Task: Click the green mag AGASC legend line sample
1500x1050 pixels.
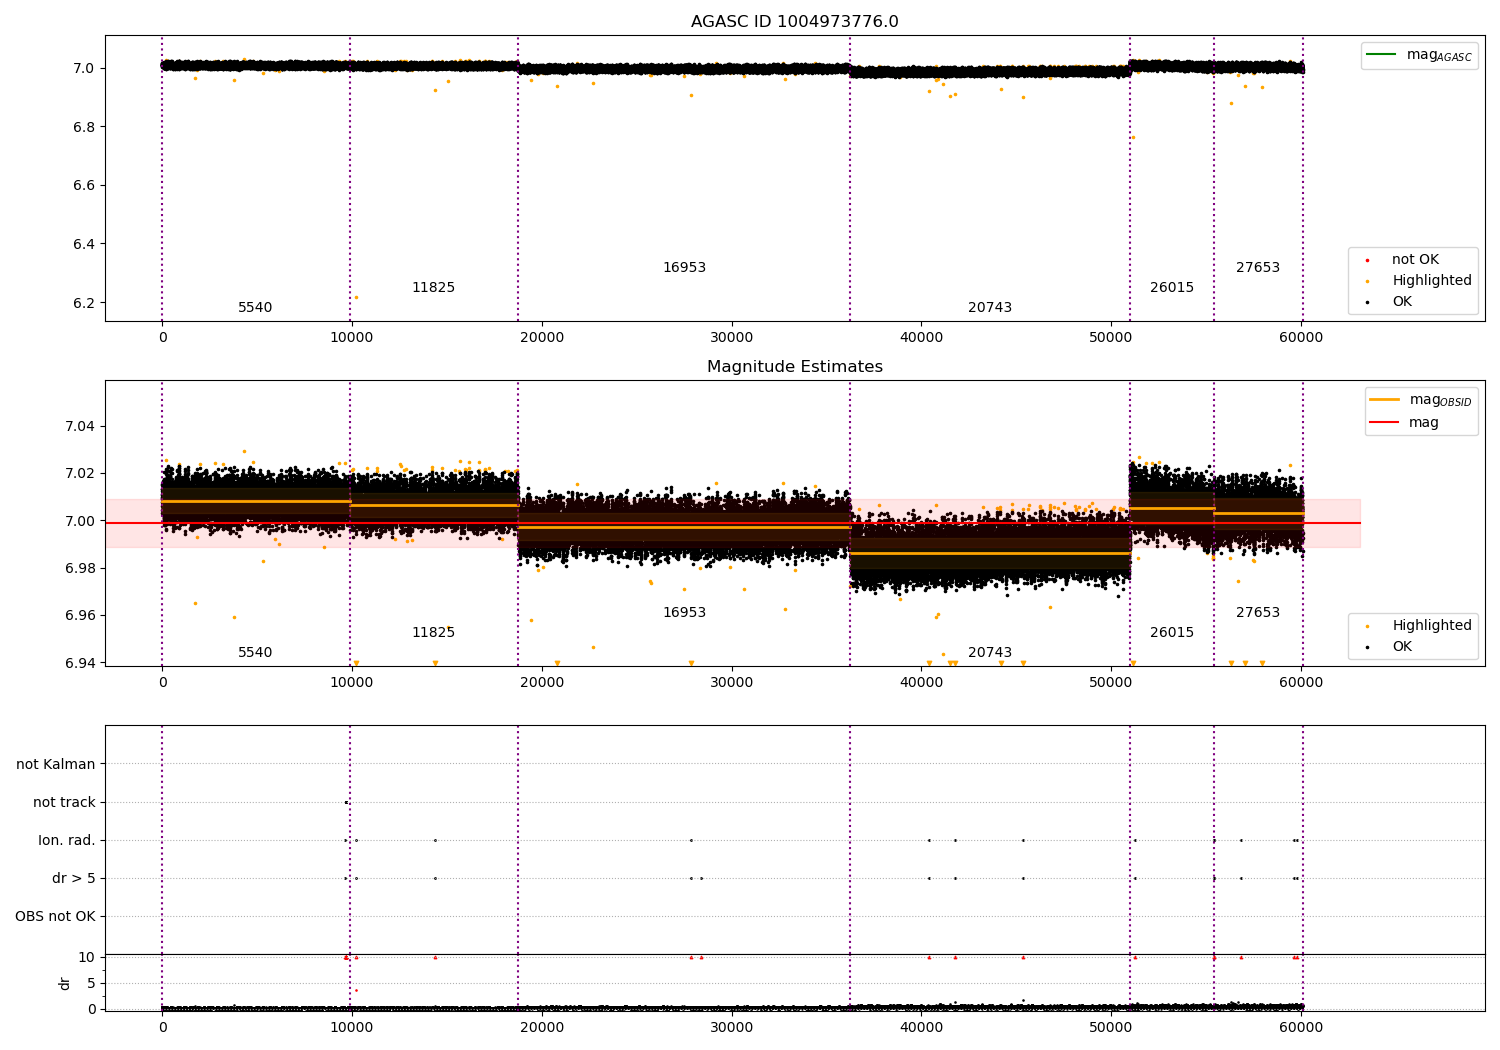Action: 1382,55
